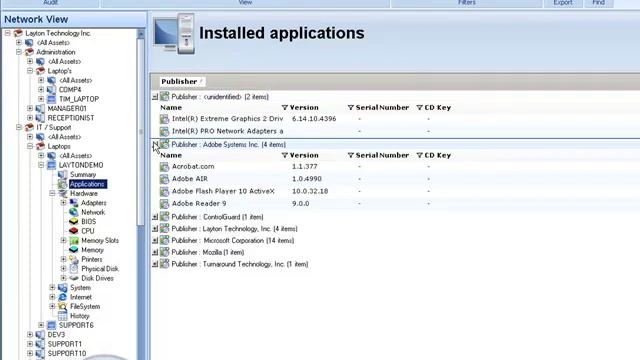Collapse the Adobe Systems Inc. publisher group
Viewport: 640px width, 360px height.
[x=155, y=144]
